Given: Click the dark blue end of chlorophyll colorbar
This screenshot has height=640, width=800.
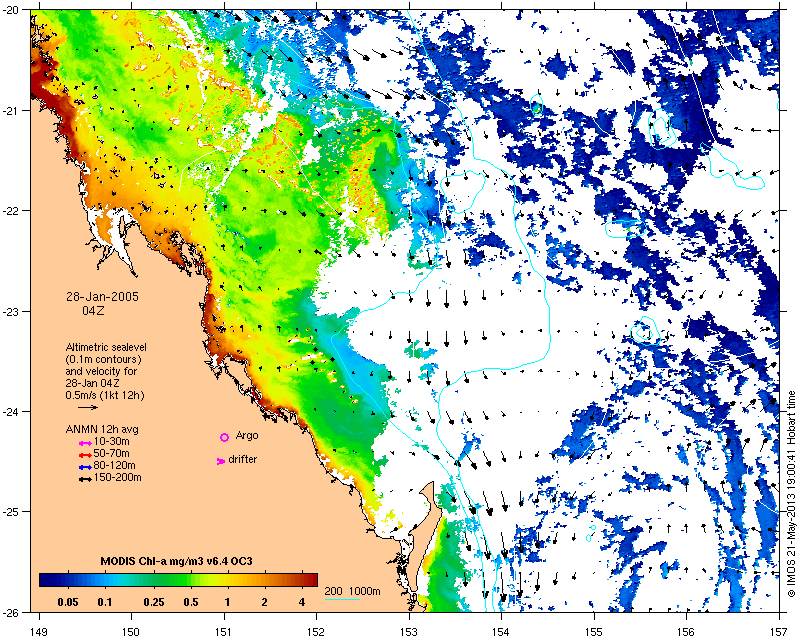Looking at the screenshot, I should 45,580.
